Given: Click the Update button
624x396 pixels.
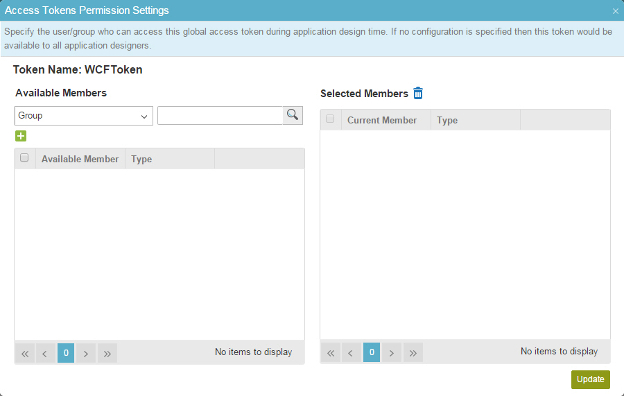Looking at the screenshot, I should click(590, 379).
